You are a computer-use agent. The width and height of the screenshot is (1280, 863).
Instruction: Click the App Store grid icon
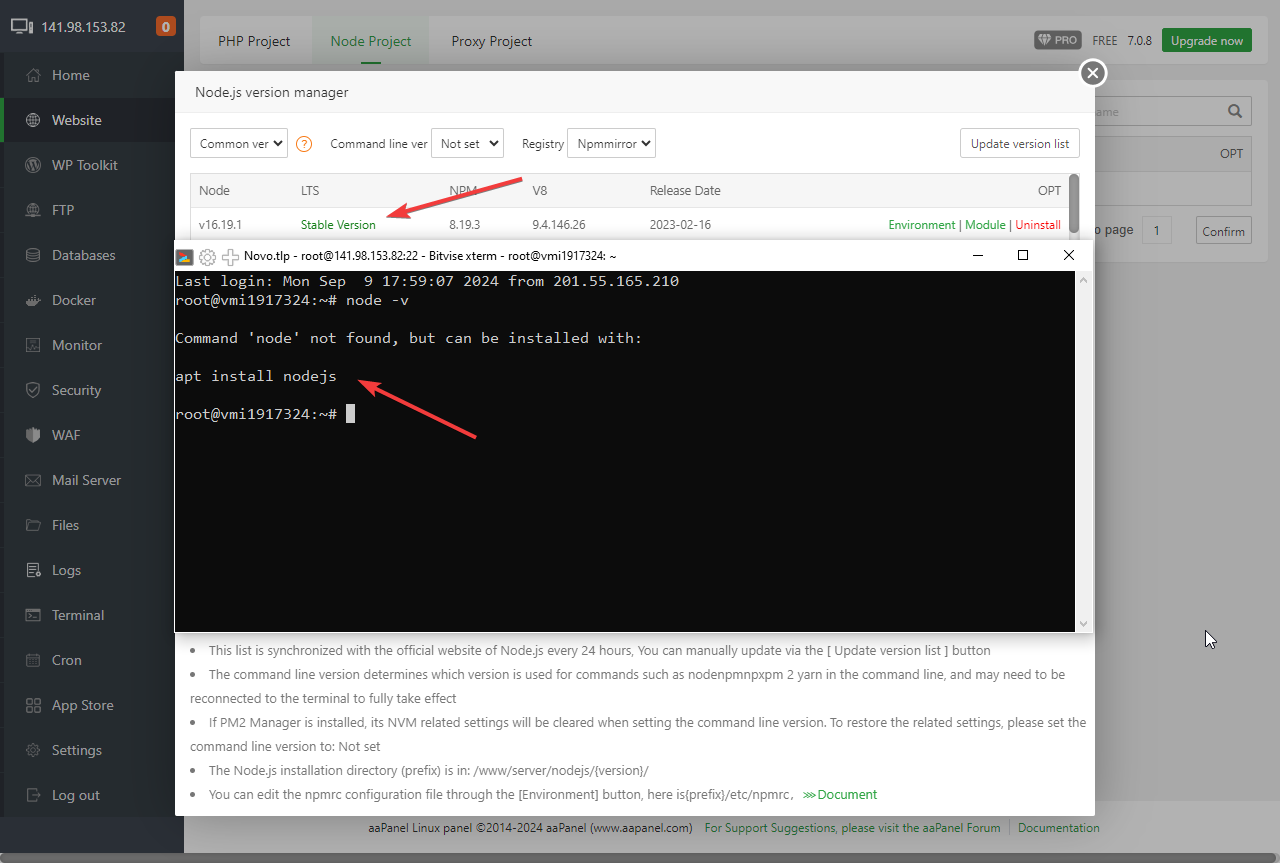pyautogui.click(x=33, y=705)
